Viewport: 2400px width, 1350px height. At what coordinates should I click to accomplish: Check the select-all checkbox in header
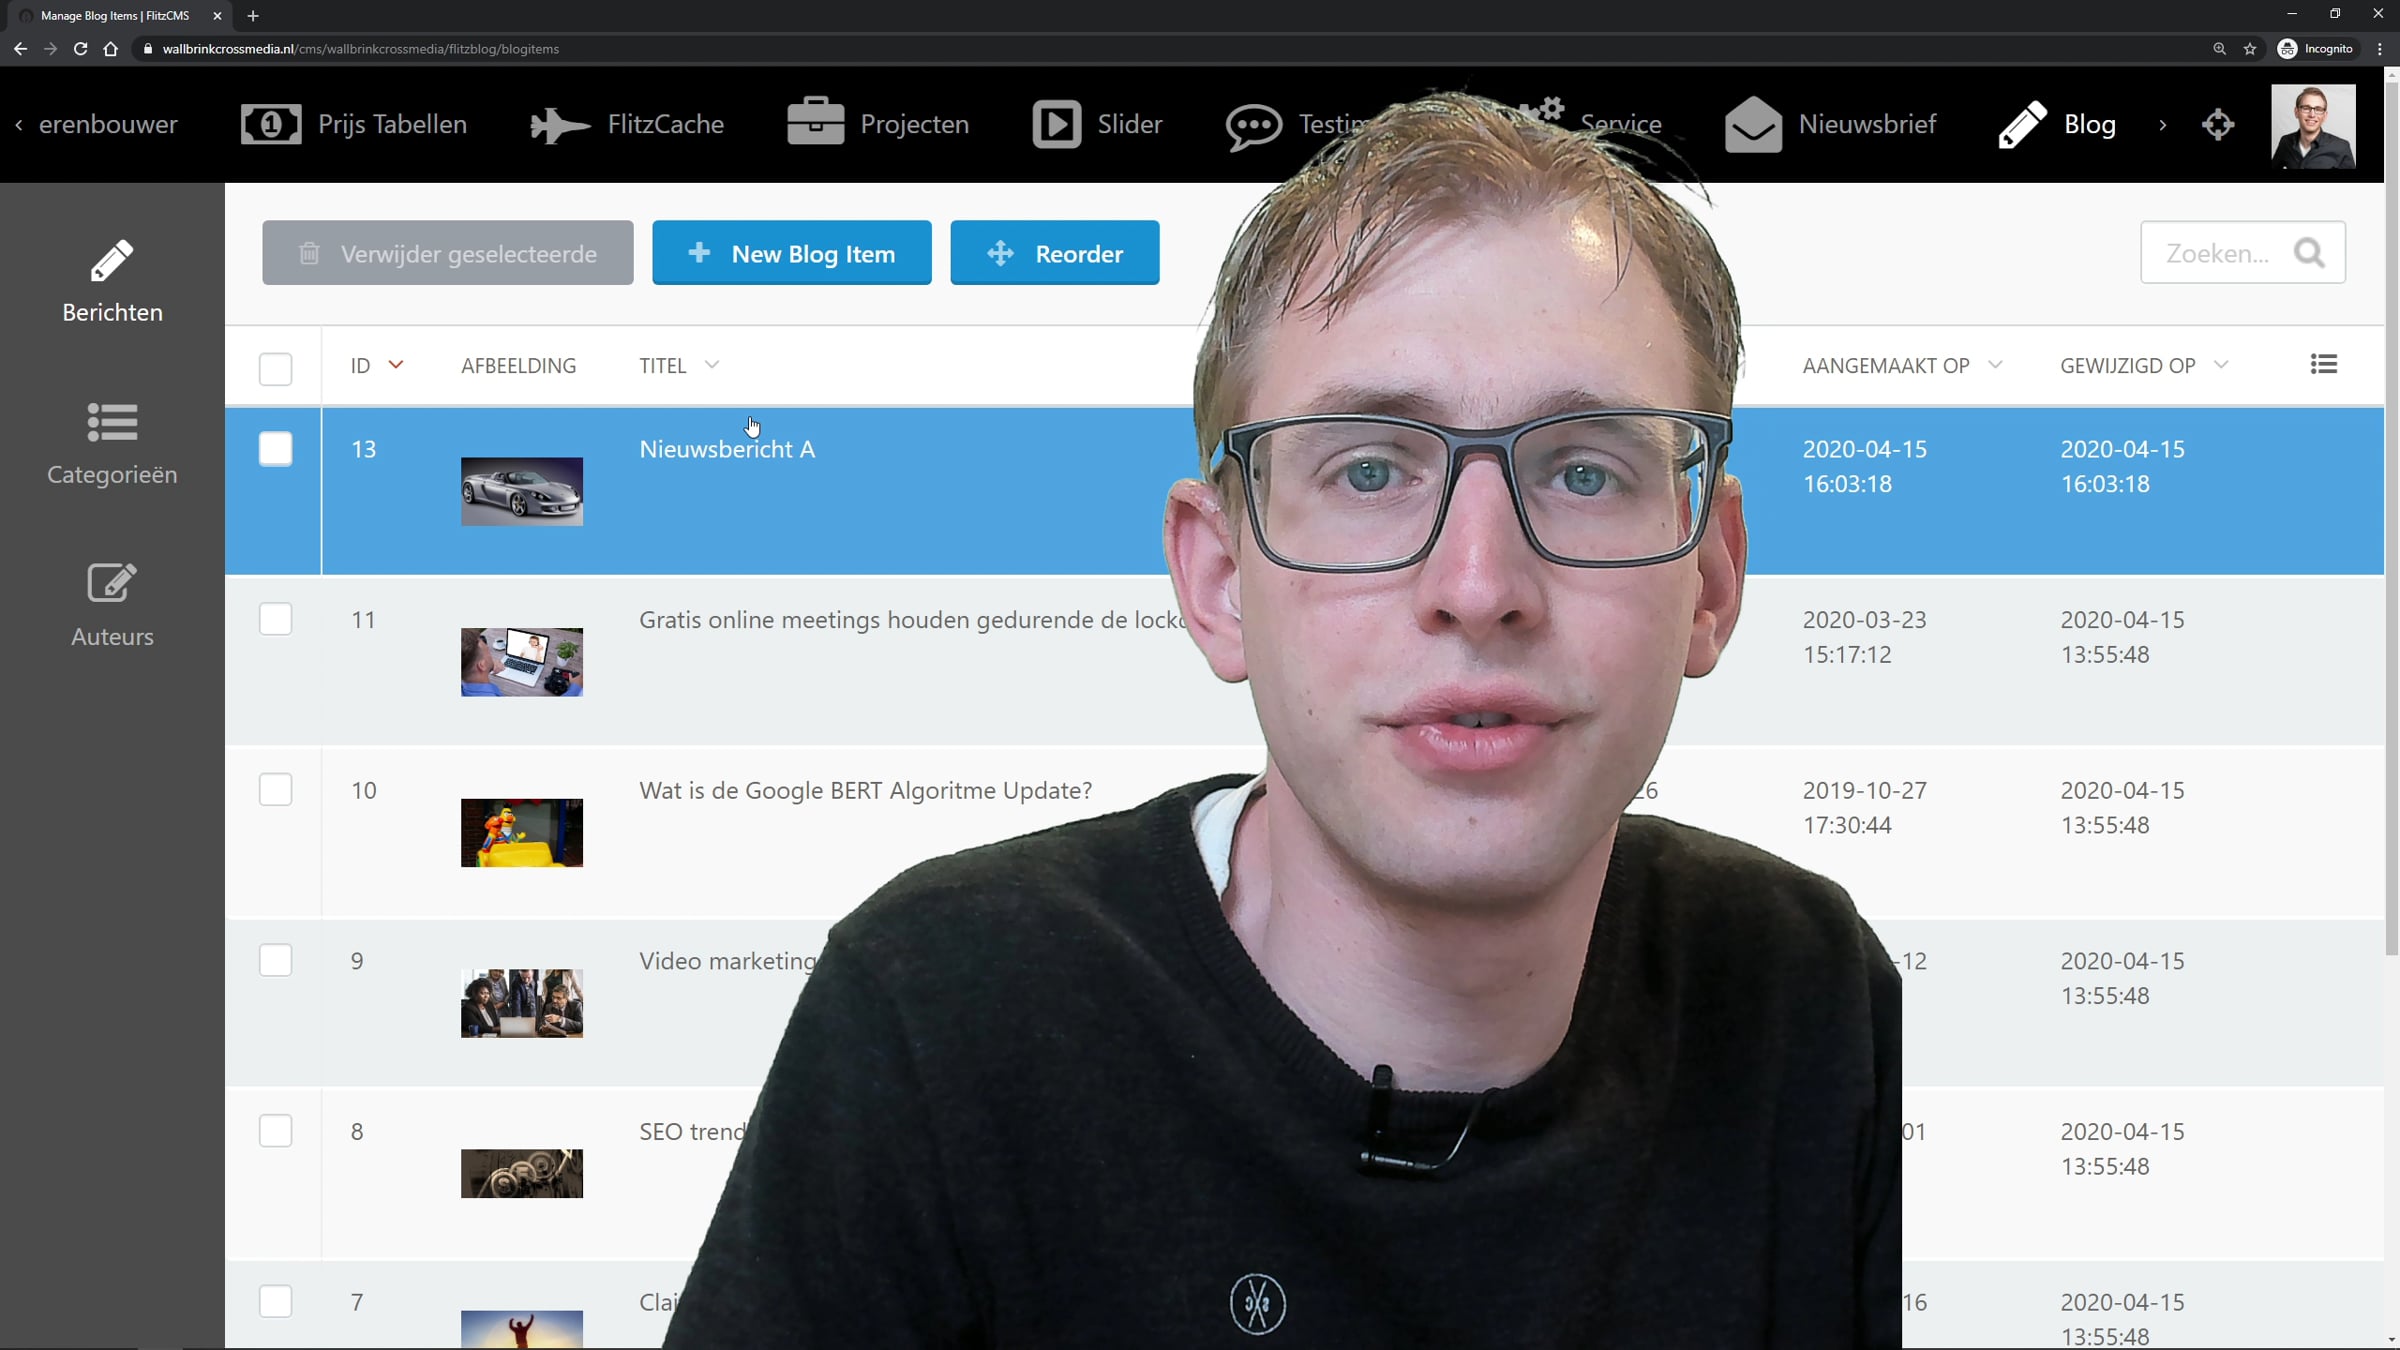click(x=275, y=368)
